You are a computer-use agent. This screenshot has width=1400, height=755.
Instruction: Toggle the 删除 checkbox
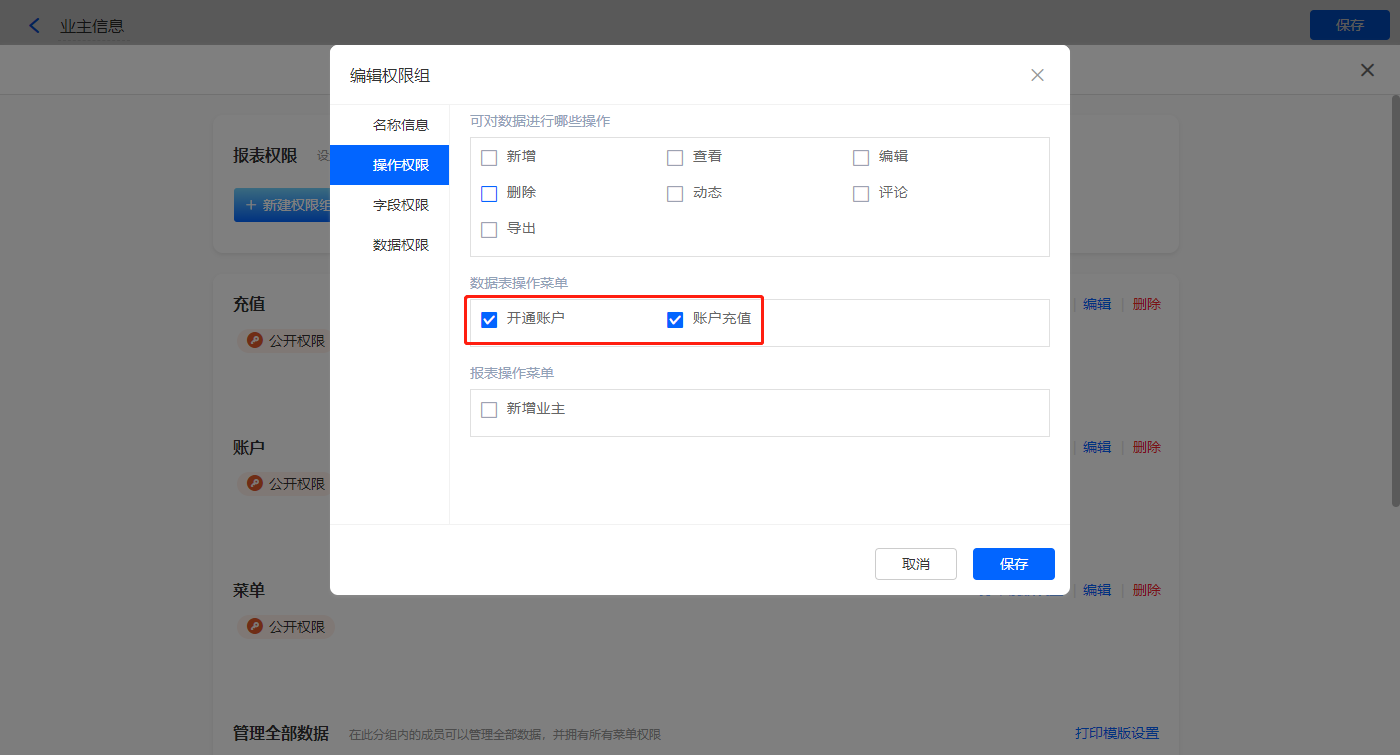(489, 193)
